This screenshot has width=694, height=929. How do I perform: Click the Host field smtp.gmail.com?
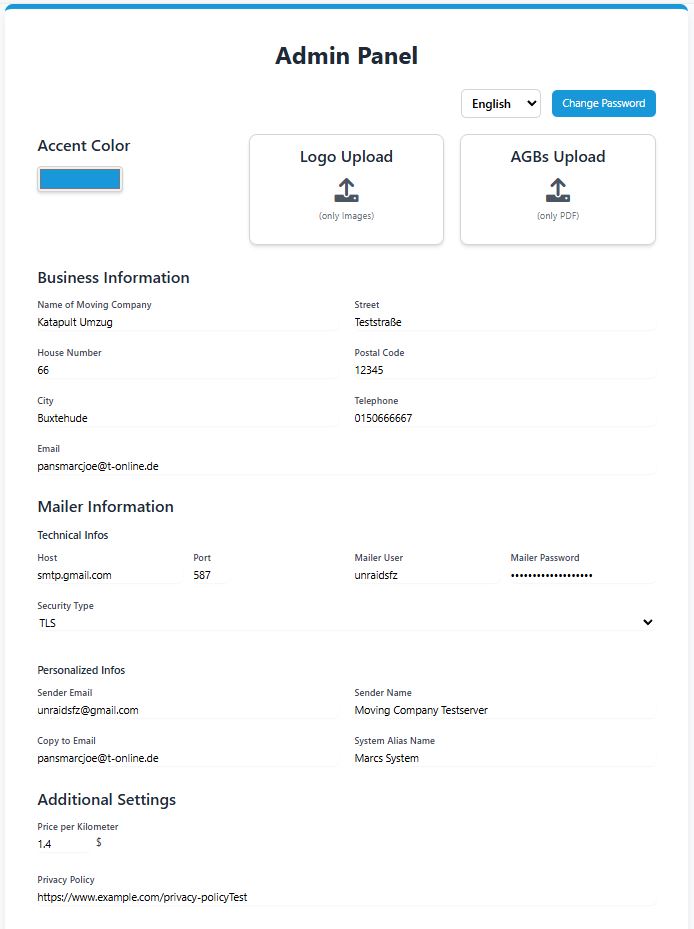(109, 575)
